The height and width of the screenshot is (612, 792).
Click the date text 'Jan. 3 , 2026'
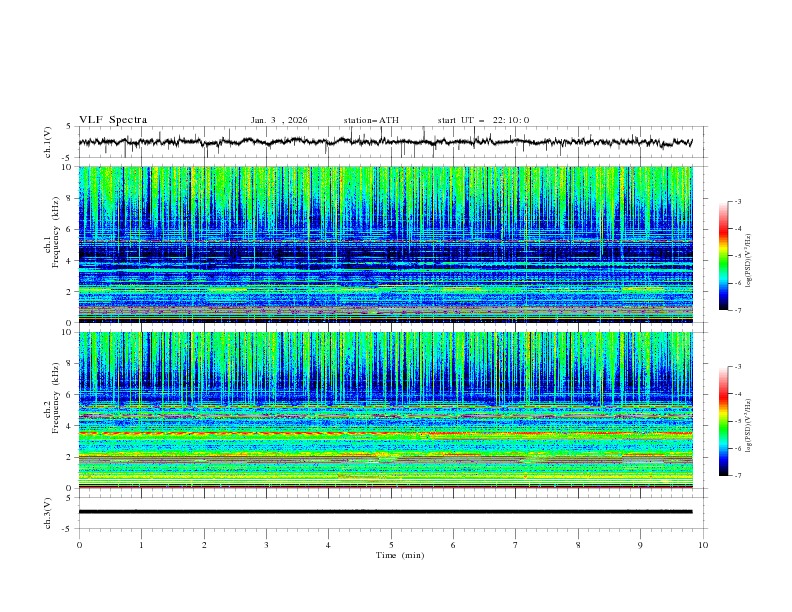click(x=279, y=120)
